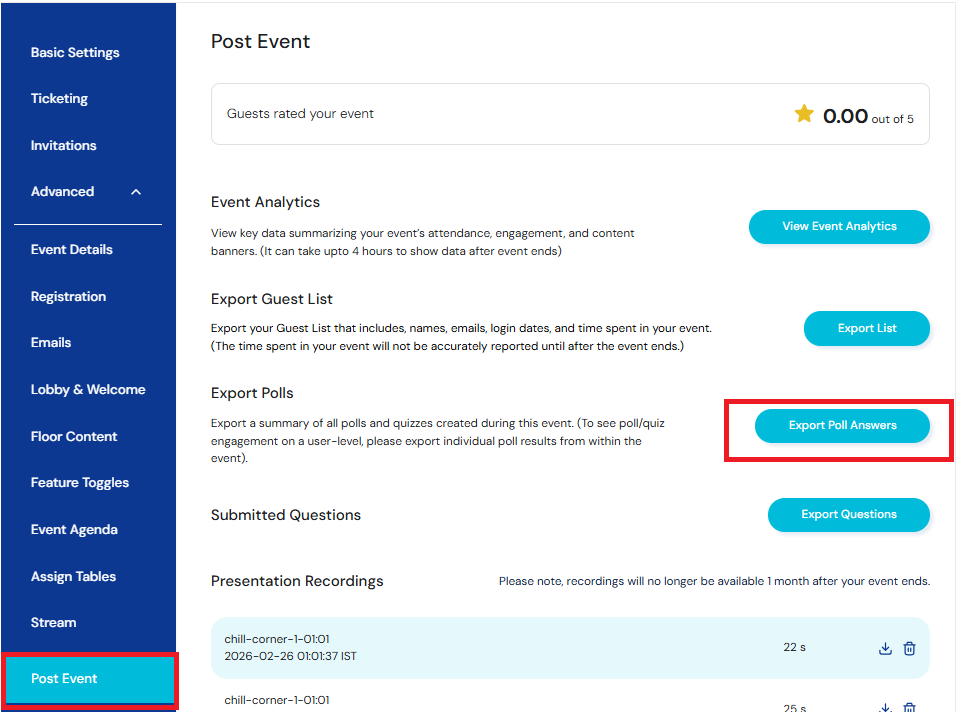Open Basic Settings in sidebar
Screen dimensions: 956x712
pos(75,52)
